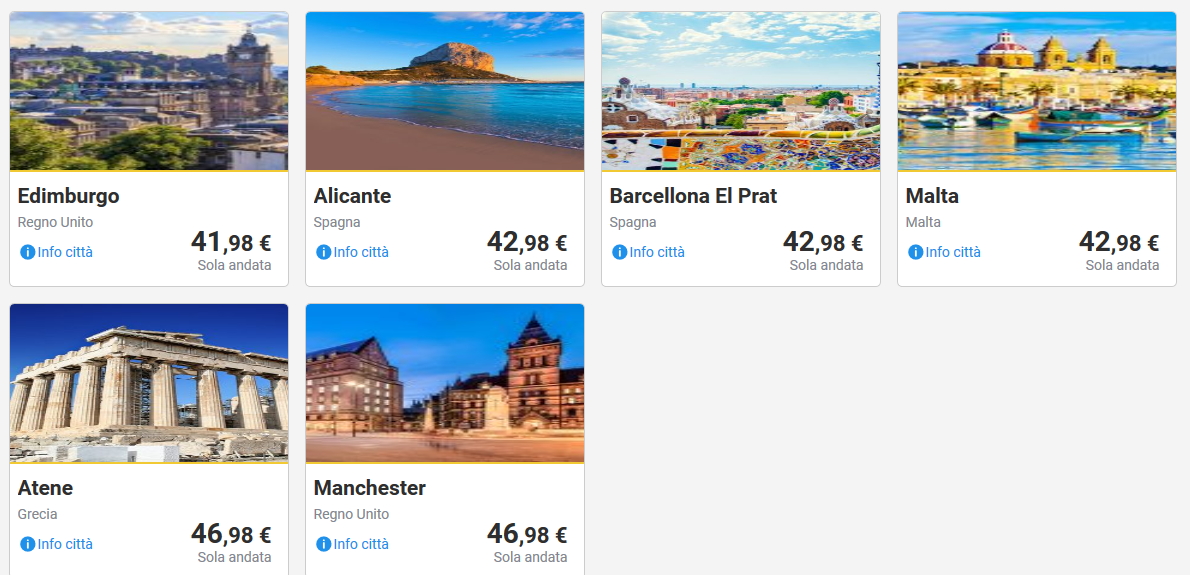Click the info icon on Alicante card
The image size is (1190, 575).
pos(324,252)
